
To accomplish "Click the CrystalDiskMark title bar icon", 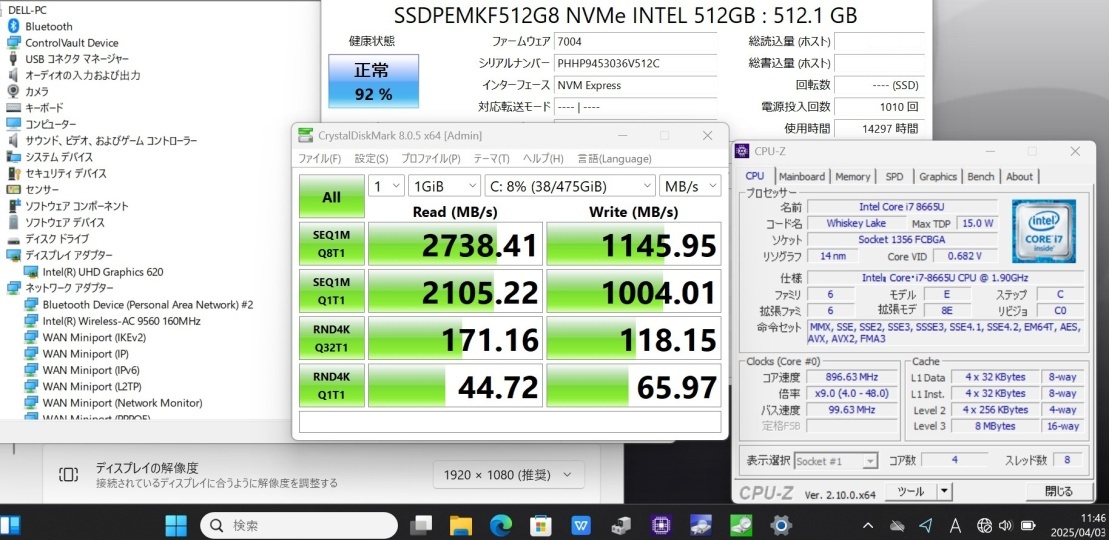I will pyautogui.click(x=305, y=135).
